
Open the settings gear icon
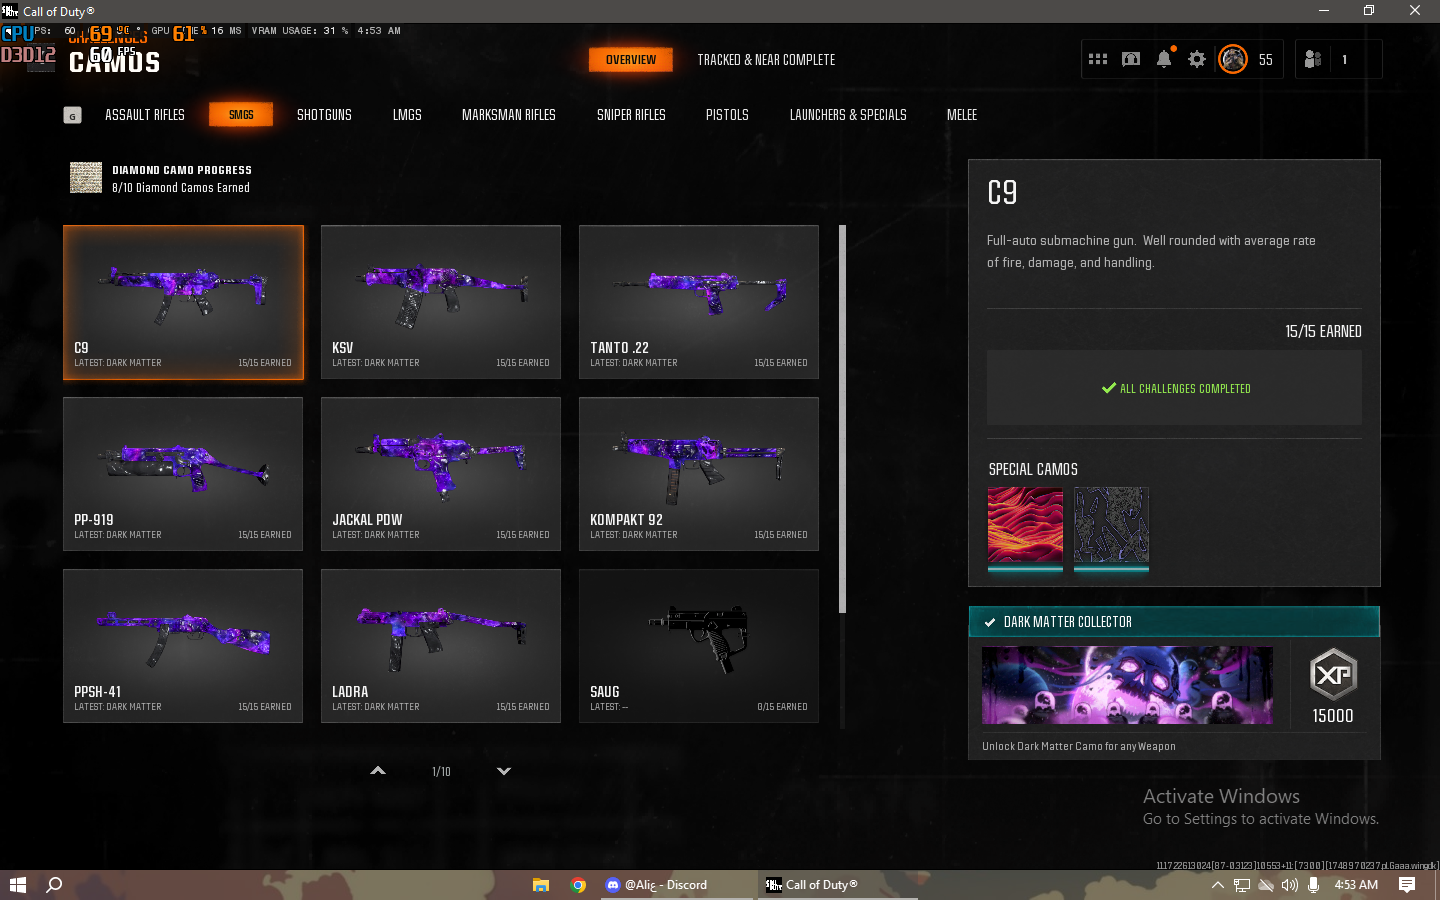click(1197, 59)
